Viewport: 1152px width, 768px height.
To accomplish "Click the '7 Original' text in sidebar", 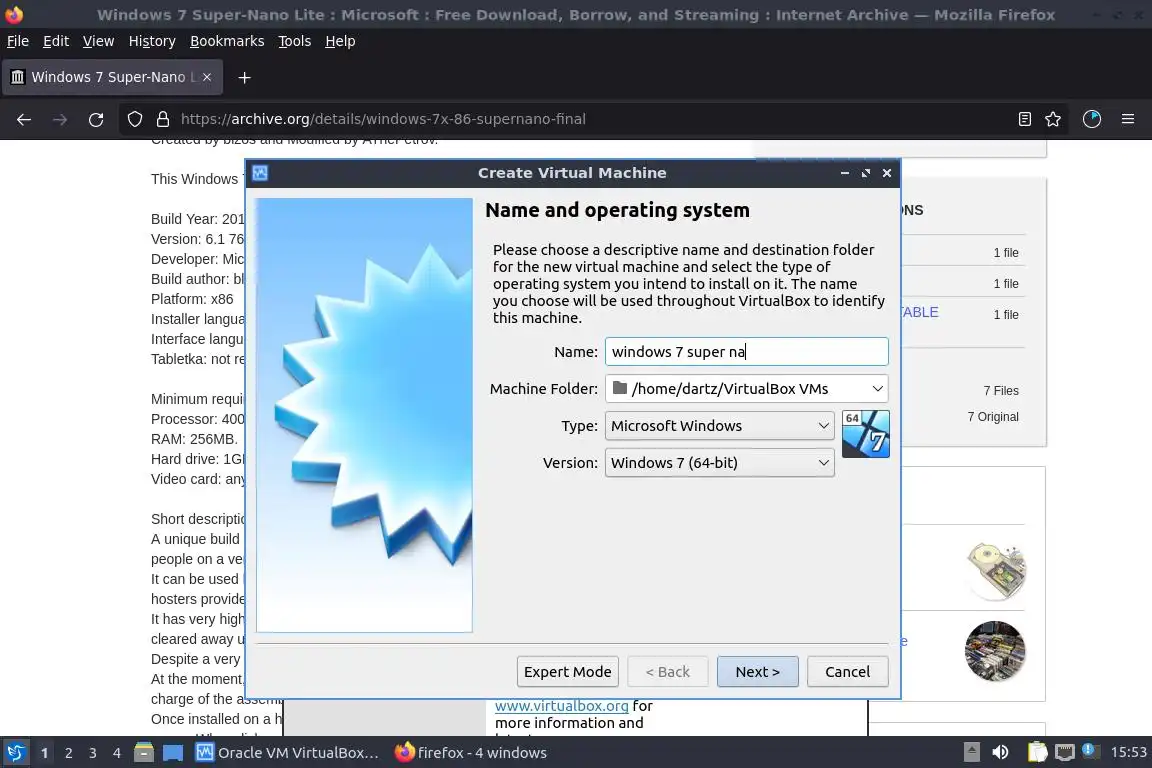I will coord(993,417).
